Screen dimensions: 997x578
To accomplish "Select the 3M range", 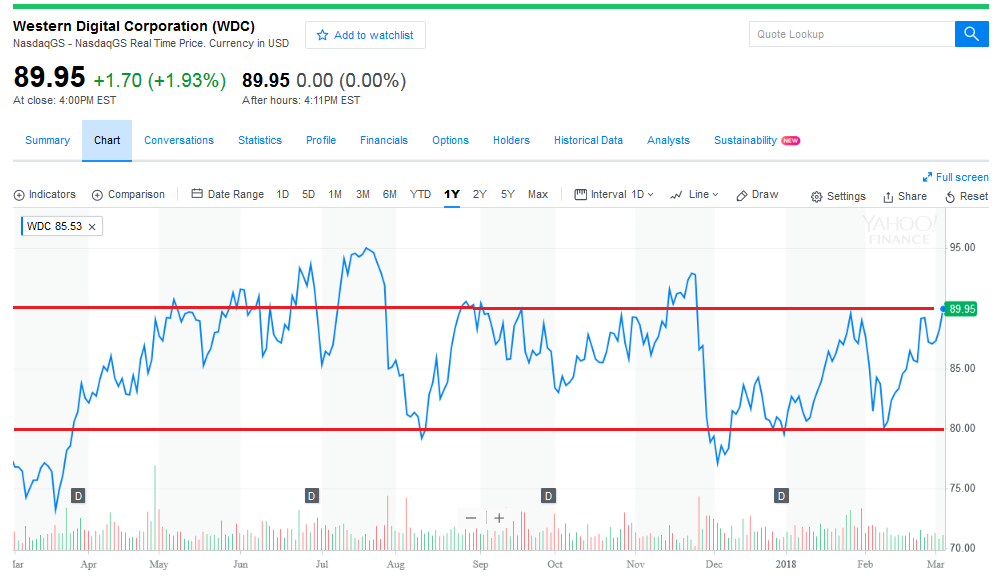I will [362, 195].
